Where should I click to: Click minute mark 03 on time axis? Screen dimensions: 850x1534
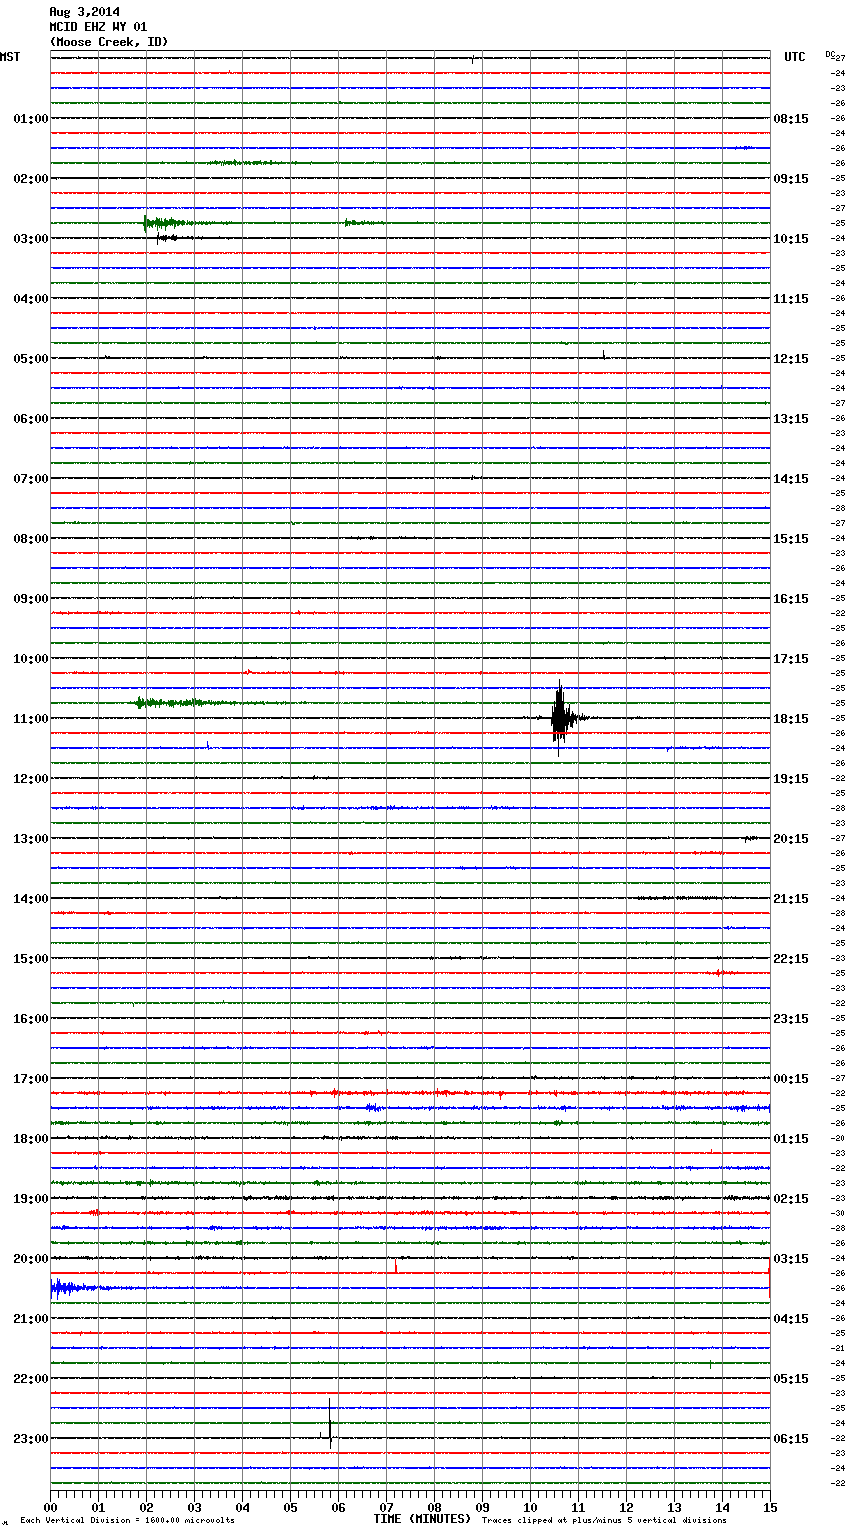pyautogui.click(x=194, y=1507)
